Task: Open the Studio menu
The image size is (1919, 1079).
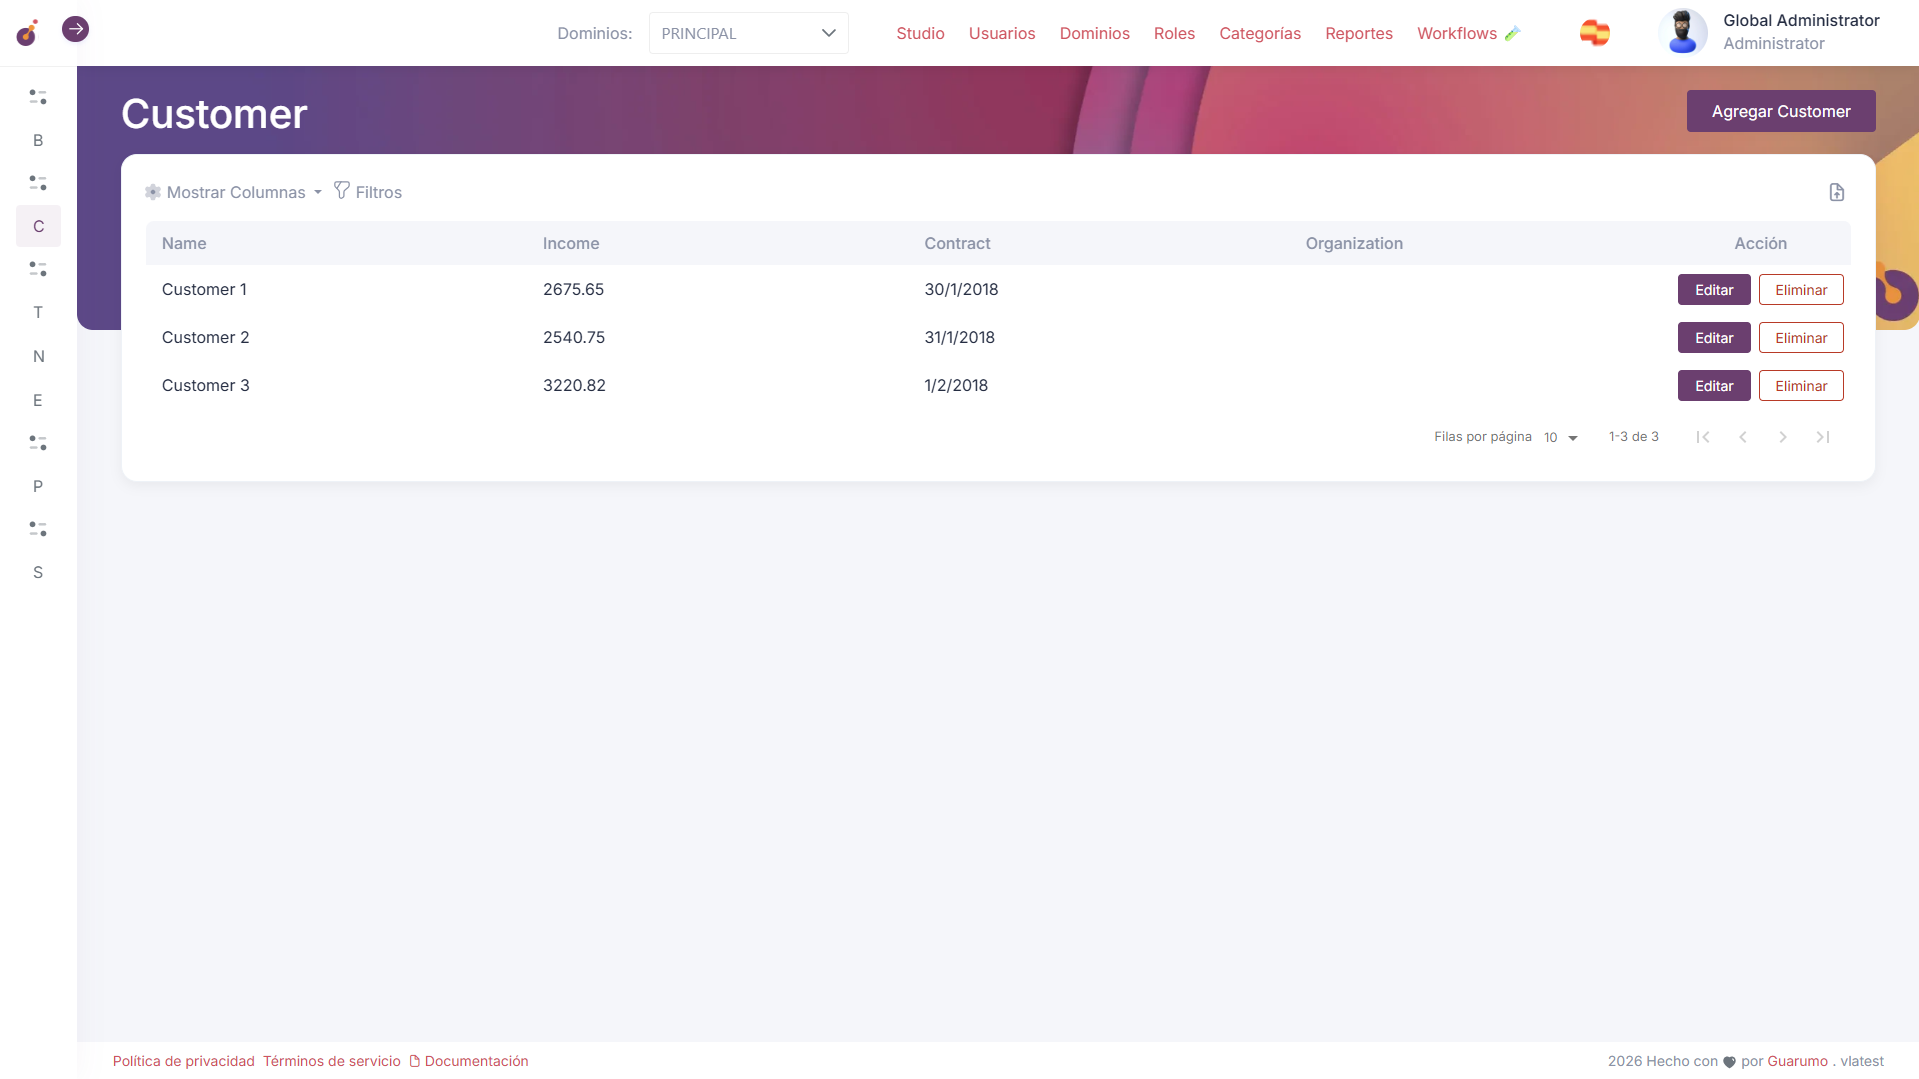Action: (920, 33)
